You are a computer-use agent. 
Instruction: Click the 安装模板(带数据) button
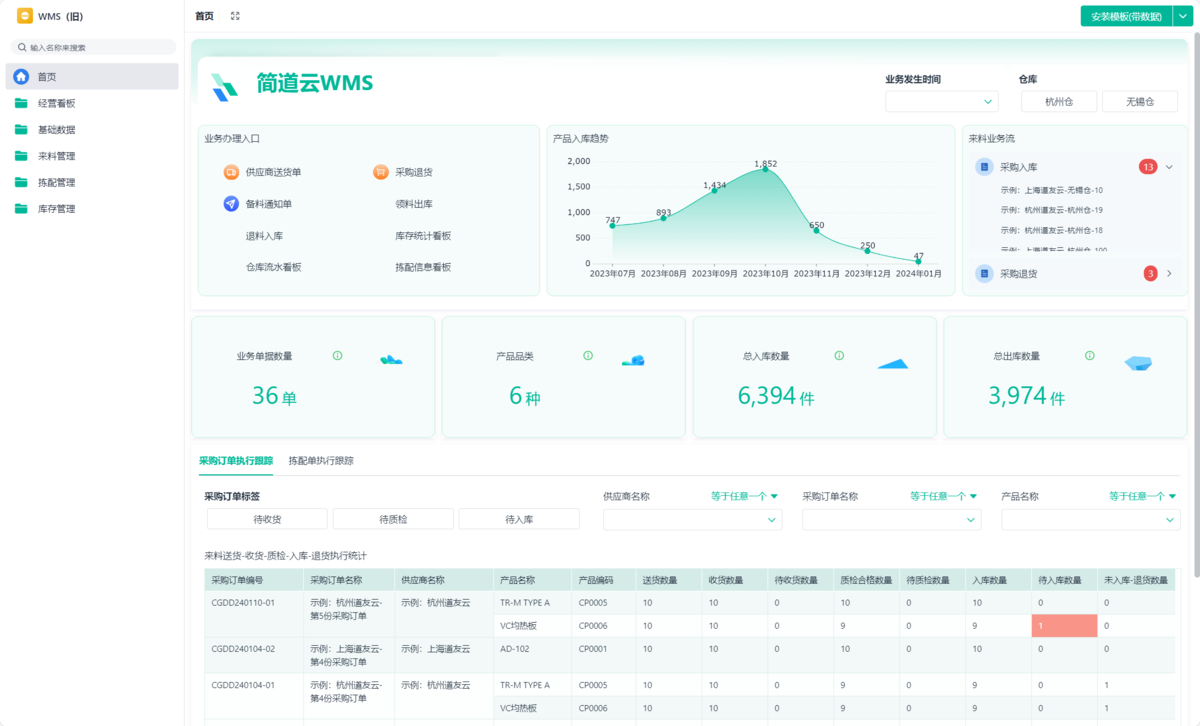1126,16
